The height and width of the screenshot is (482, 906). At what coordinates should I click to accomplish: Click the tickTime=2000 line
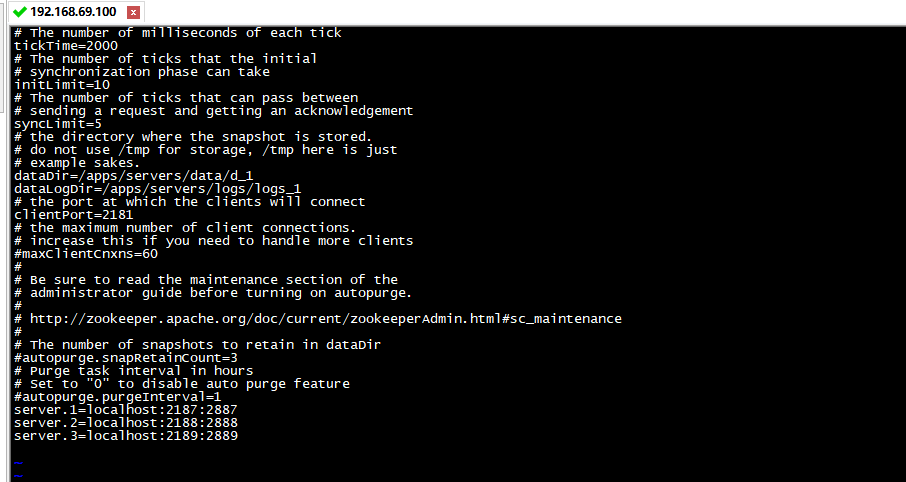[x=65, y=45]
